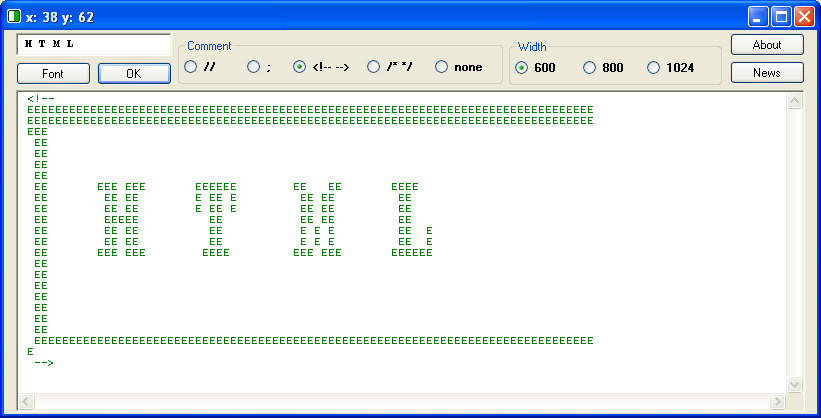Image resolution: width=821 pixels, height=418 pixels.
Task: Click the horizontal scrollbar right arrow
Action: tap(777, 402)
